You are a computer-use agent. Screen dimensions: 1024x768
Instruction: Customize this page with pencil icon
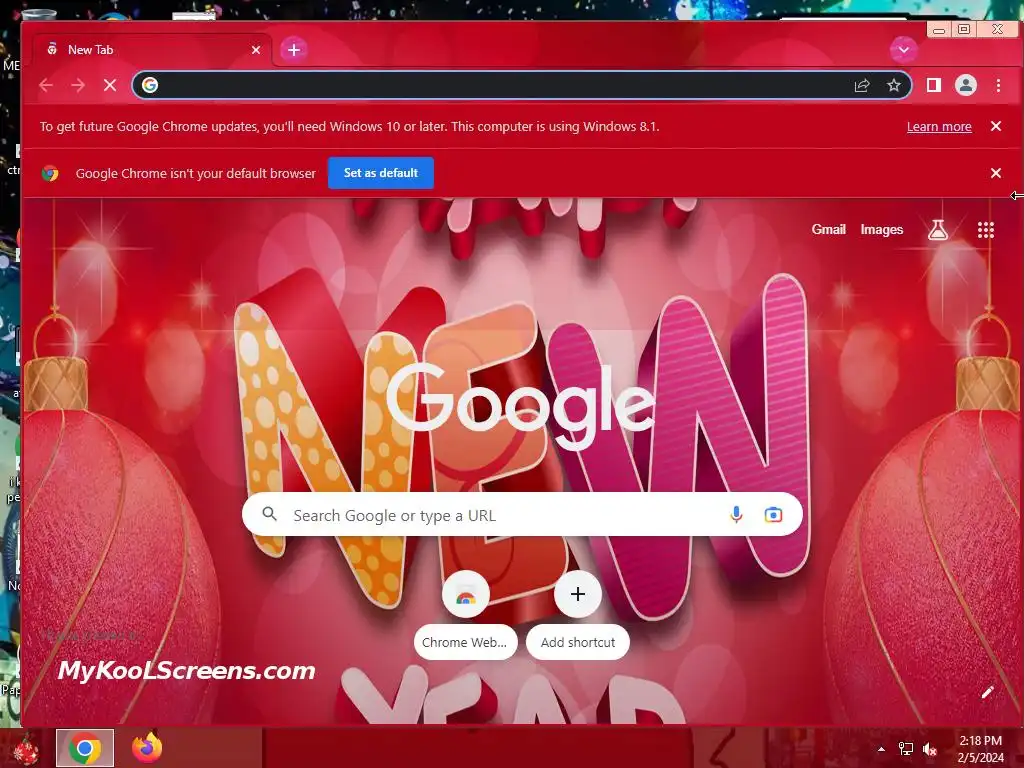(x=987, y=692)
